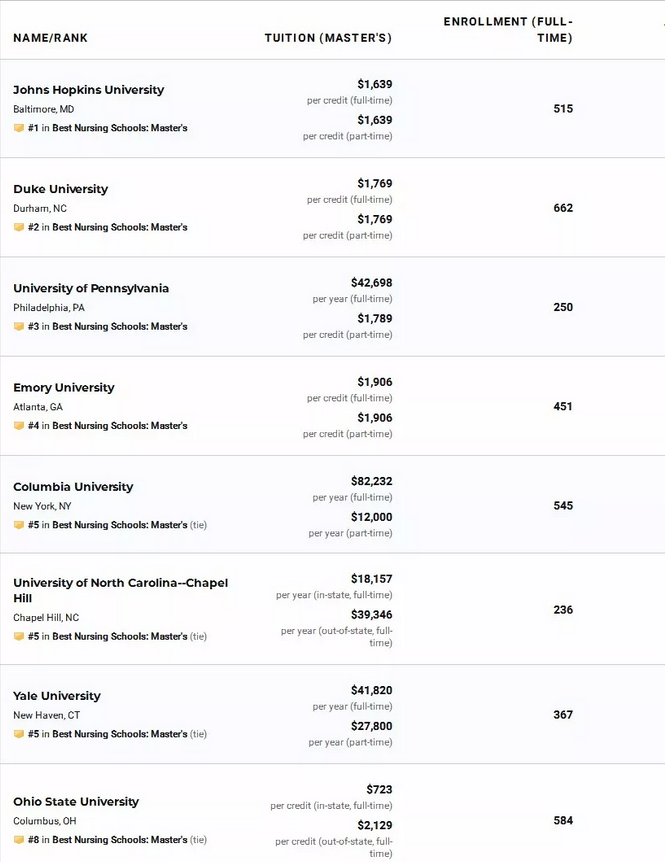The width and height of the screenshot is (668, 862).
Task: Click the badge icon beside #4 ranking
Action: pos(19,426)
